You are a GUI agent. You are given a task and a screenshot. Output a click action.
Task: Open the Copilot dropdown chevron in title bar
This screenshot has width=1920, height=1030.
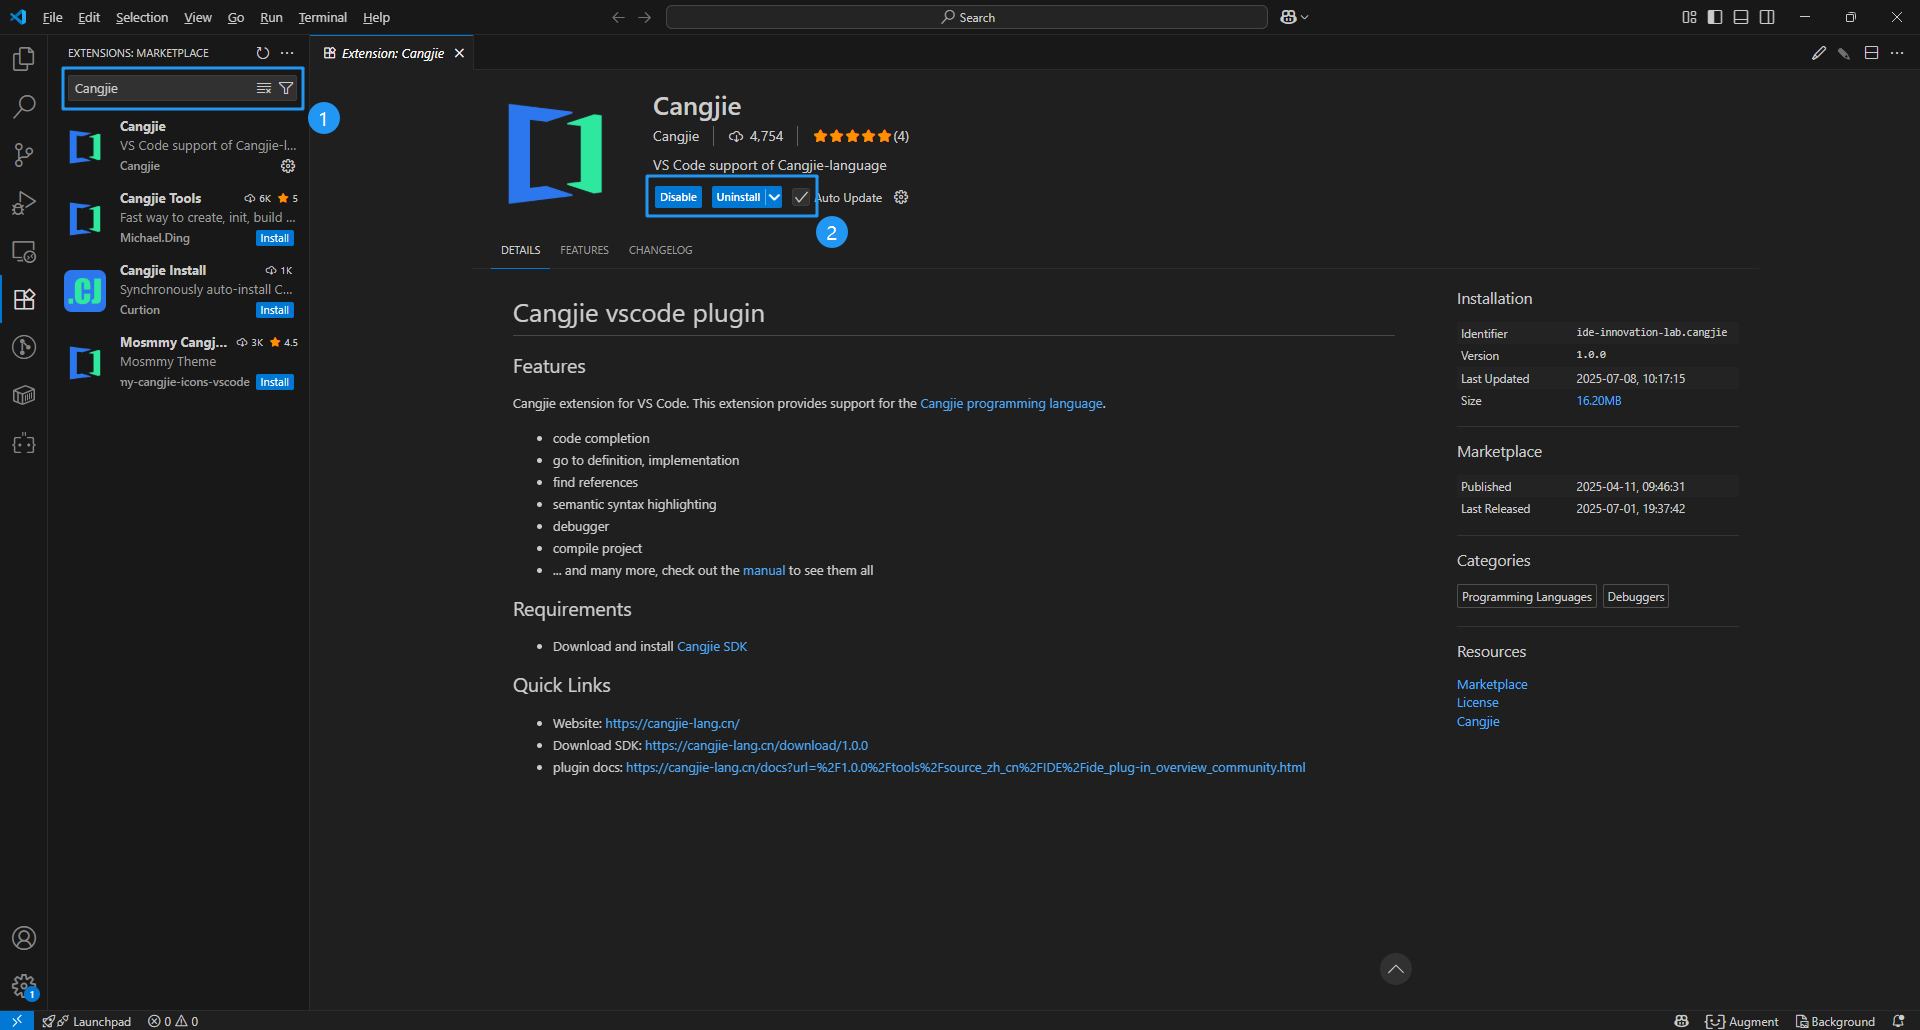click(1305, 17)
